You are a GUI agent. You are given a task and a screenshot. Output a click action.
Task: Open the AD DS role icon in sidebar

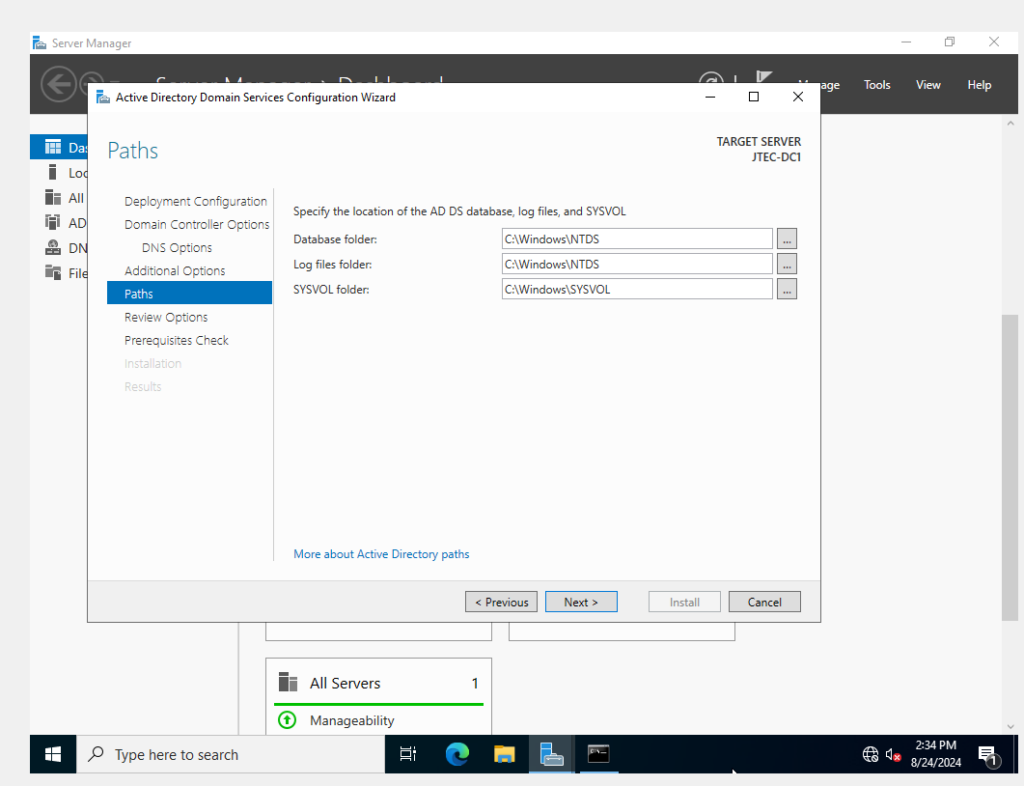[53, 222]
